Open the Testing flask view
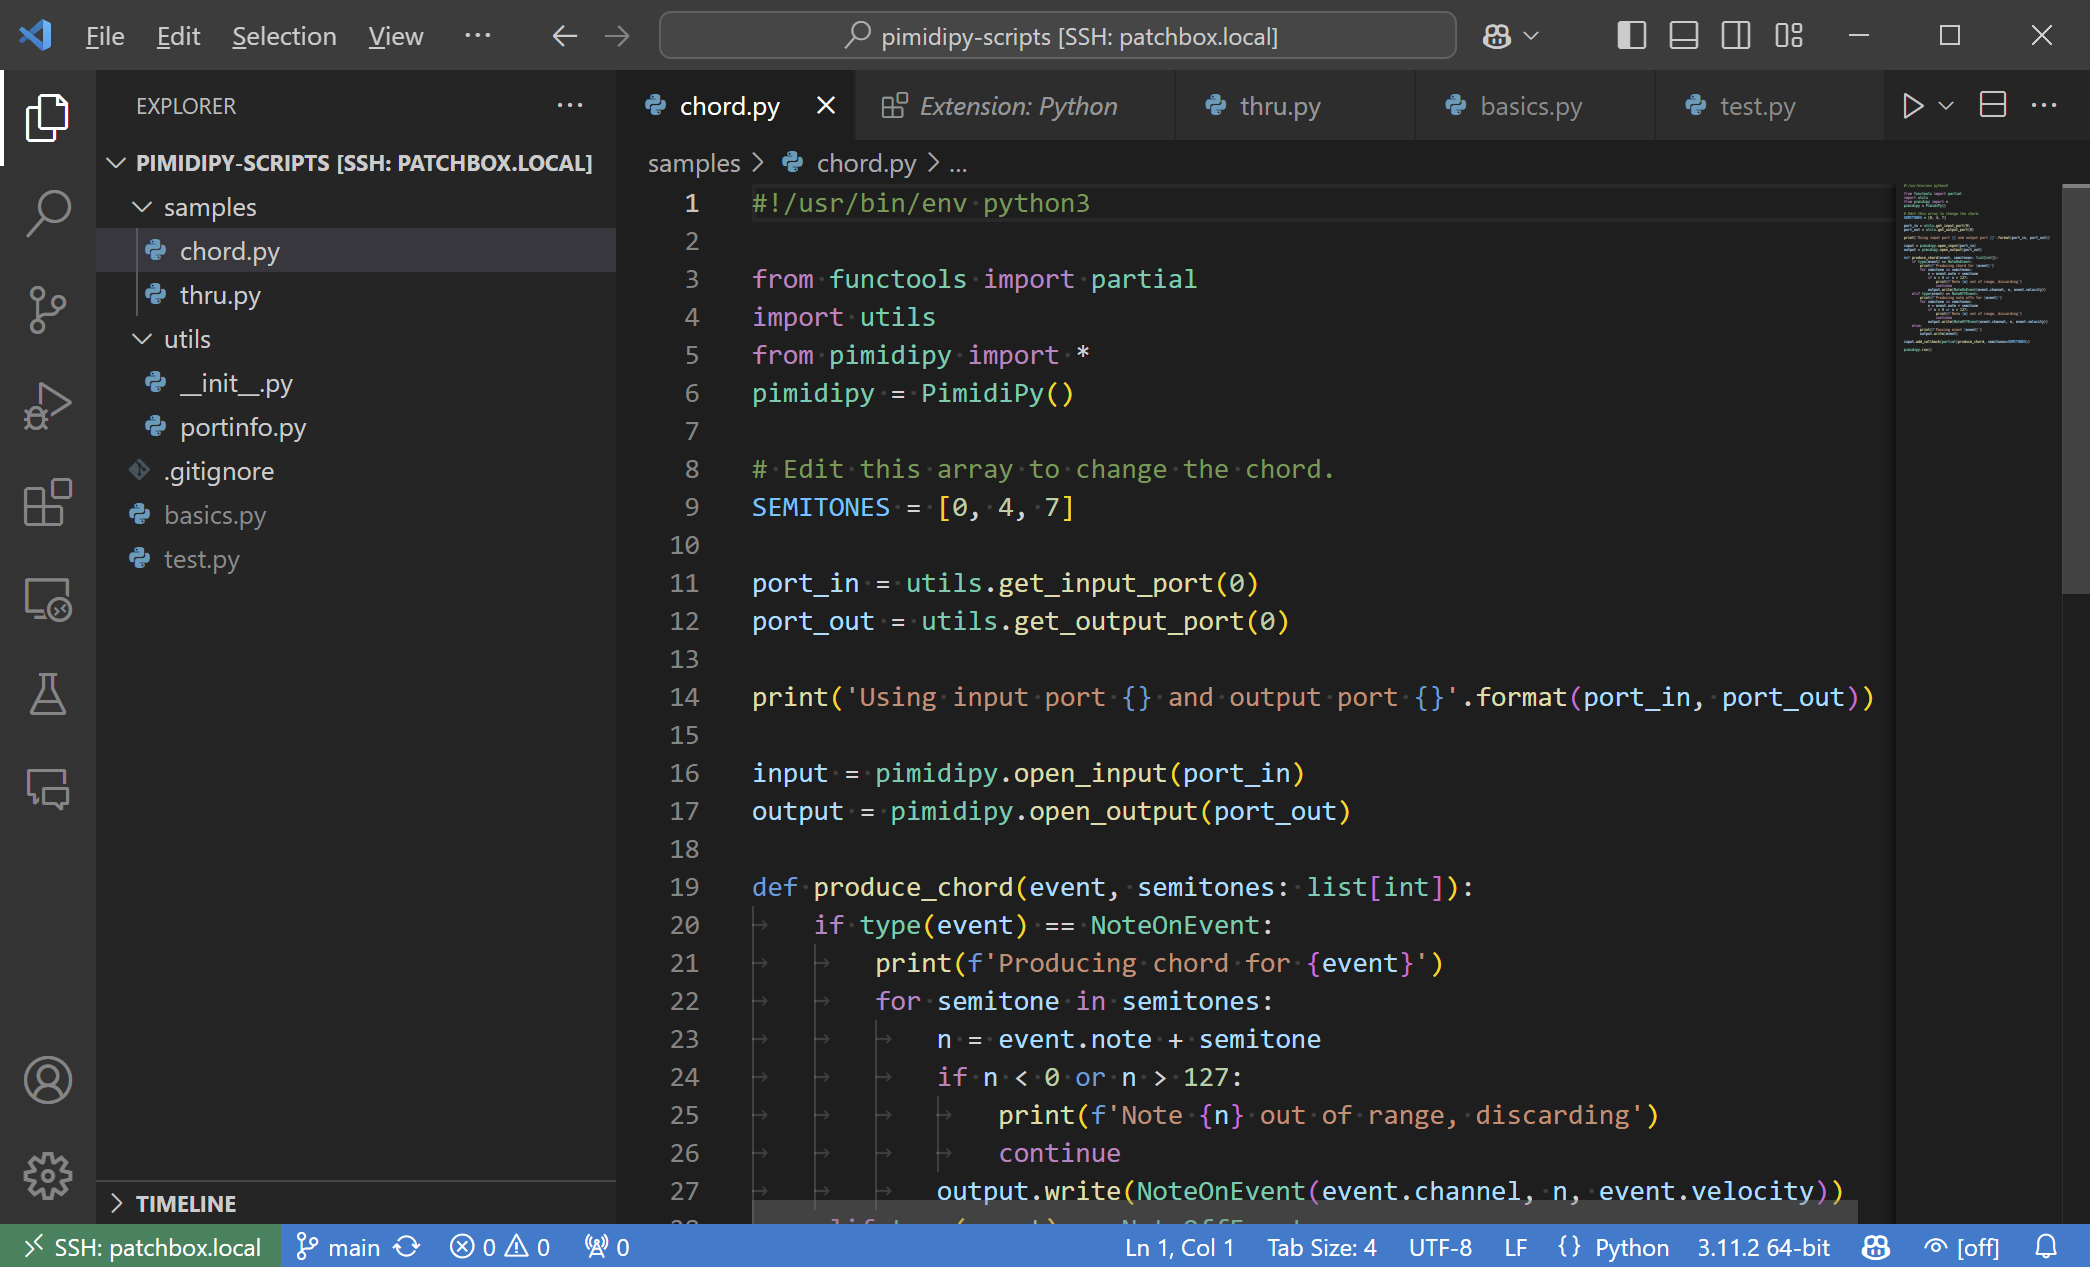 pos(47,694)
